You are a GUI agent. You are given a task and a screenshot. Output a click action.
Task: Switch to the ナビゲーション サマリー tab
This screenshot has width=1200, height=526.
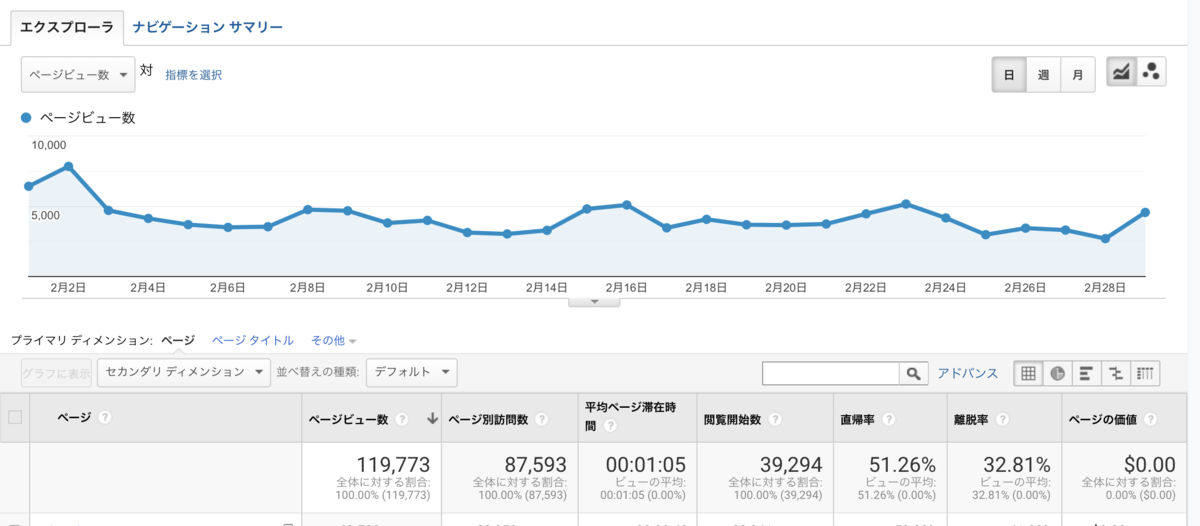[208, 27]
